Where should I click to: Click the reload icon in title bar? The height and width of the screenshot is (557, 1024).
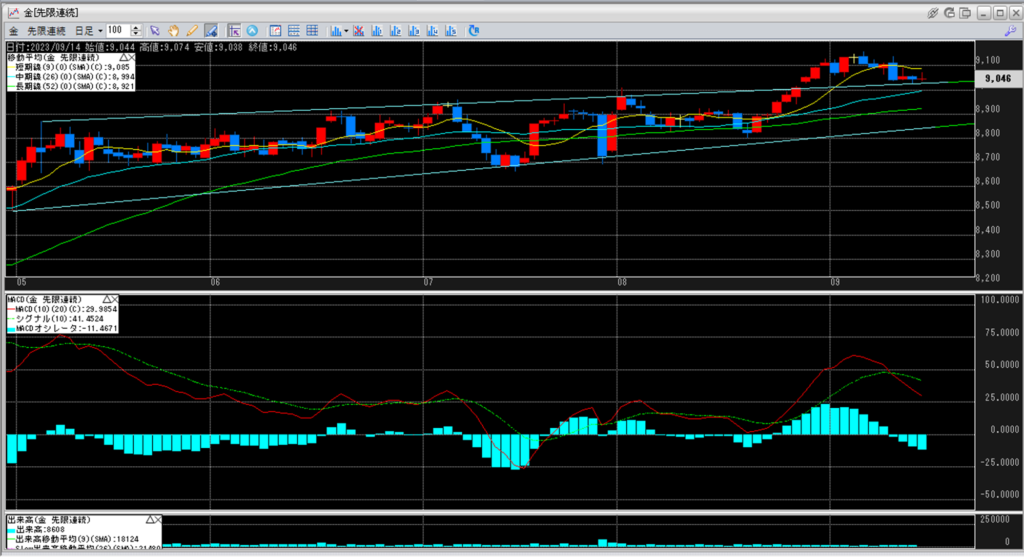click(950, 13)
